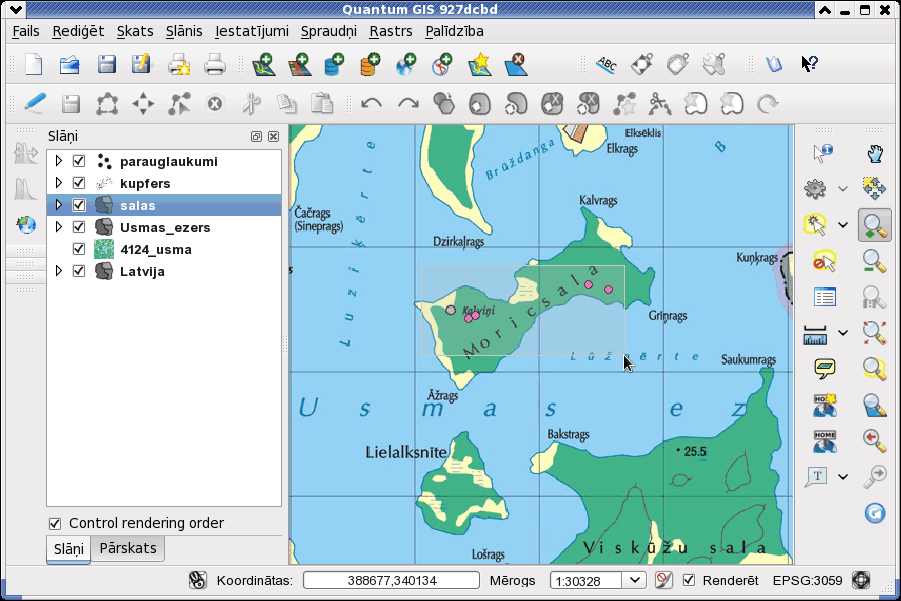Open the Slānis menu
901x601 pixels.
(x=184, y=31)
